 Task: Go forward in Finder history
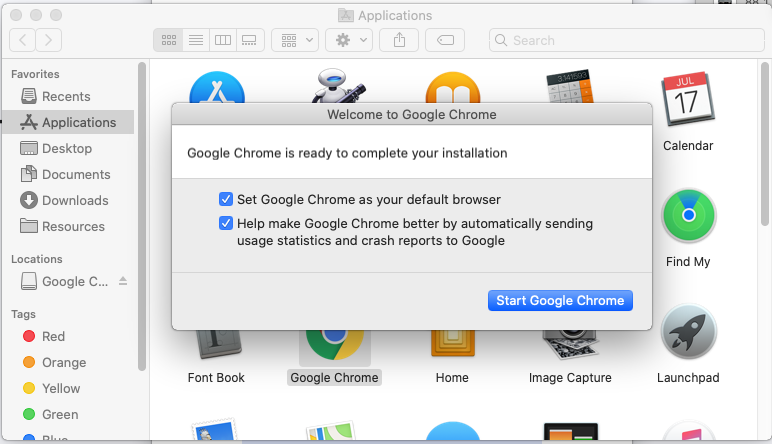(48, 40)
